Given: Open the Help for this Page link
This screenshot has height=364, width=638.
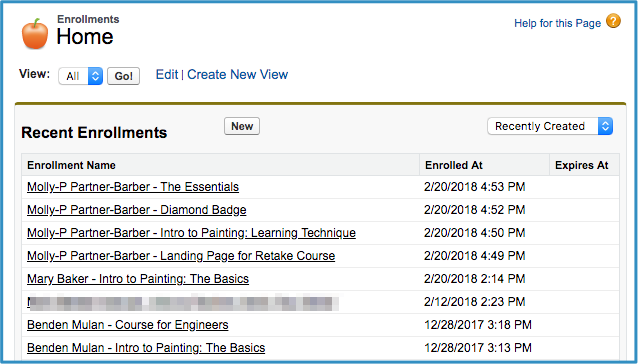Looking at the screenshot, I should [557, 23].
